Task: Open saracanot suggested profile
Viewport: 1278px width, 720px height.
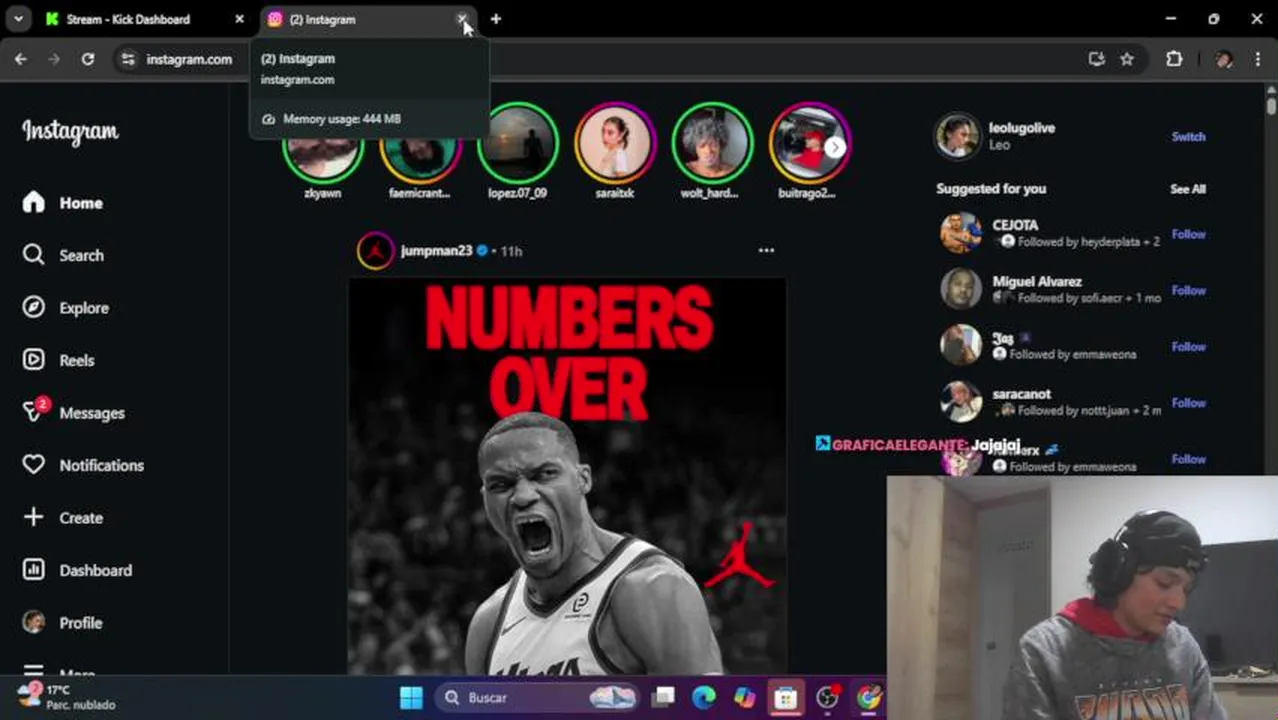Action: pos(1021,394)
